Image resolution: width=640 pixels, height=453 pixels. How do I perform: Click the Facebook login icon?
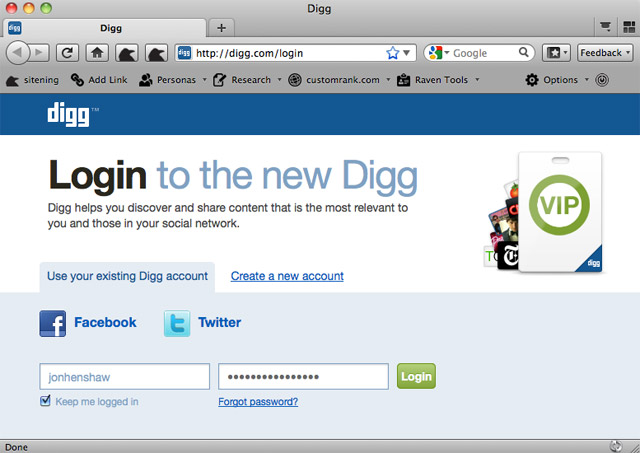(x=52, y=323)
